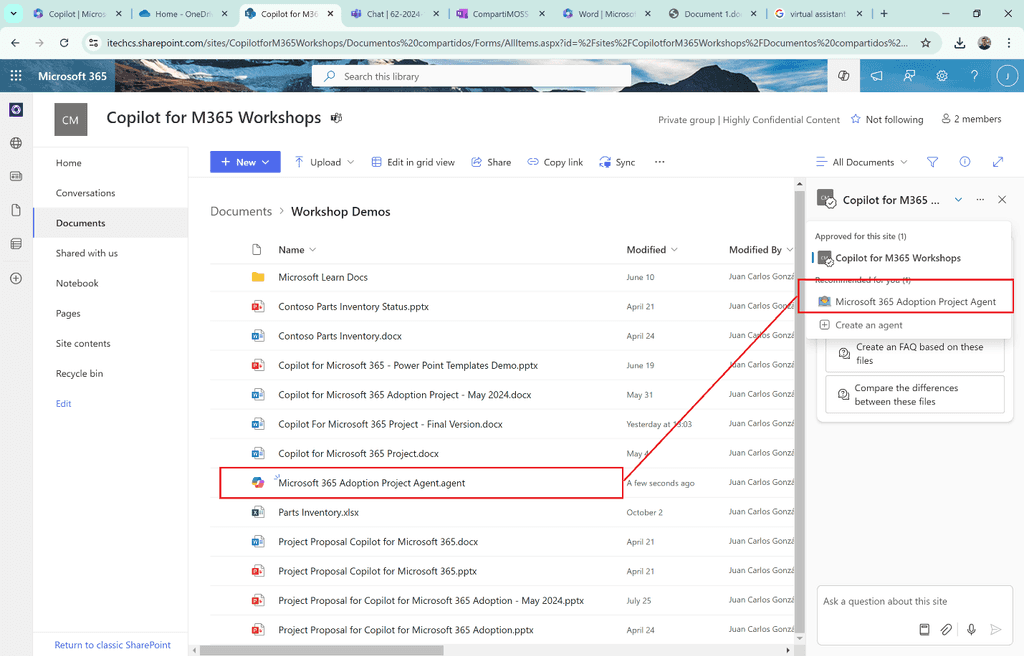
Task: Toggle Not following star for this site
Action: click(x=856, y=119)
